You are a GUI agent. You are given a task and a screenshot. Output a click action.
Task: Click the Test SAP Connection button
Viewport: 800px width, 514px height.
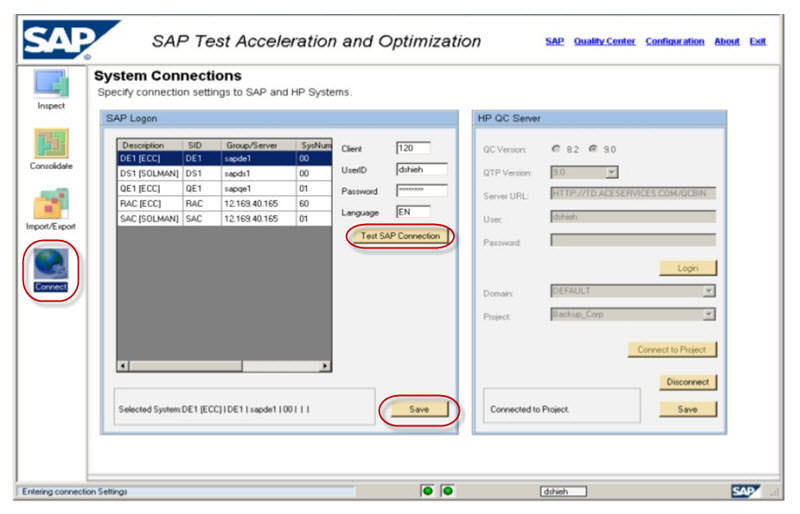point(400,236)
